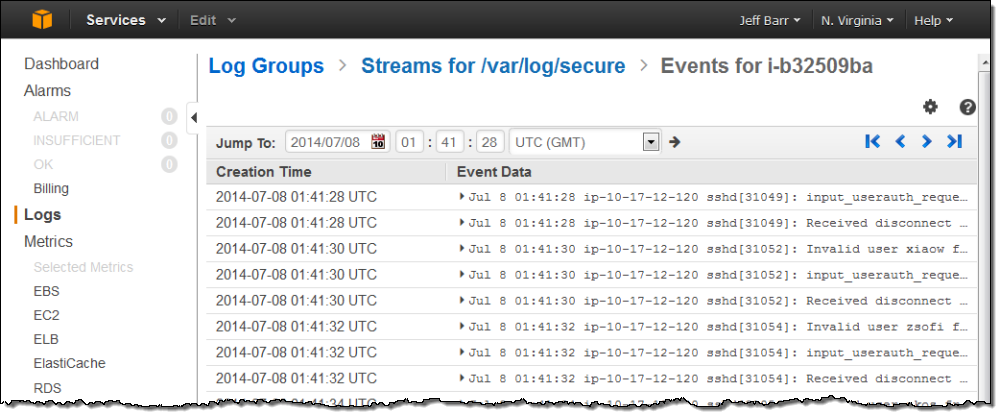Screen dimensions: 1002x417
Task: Go to the Log Groups breadcrumb
Action: point(266,66)
